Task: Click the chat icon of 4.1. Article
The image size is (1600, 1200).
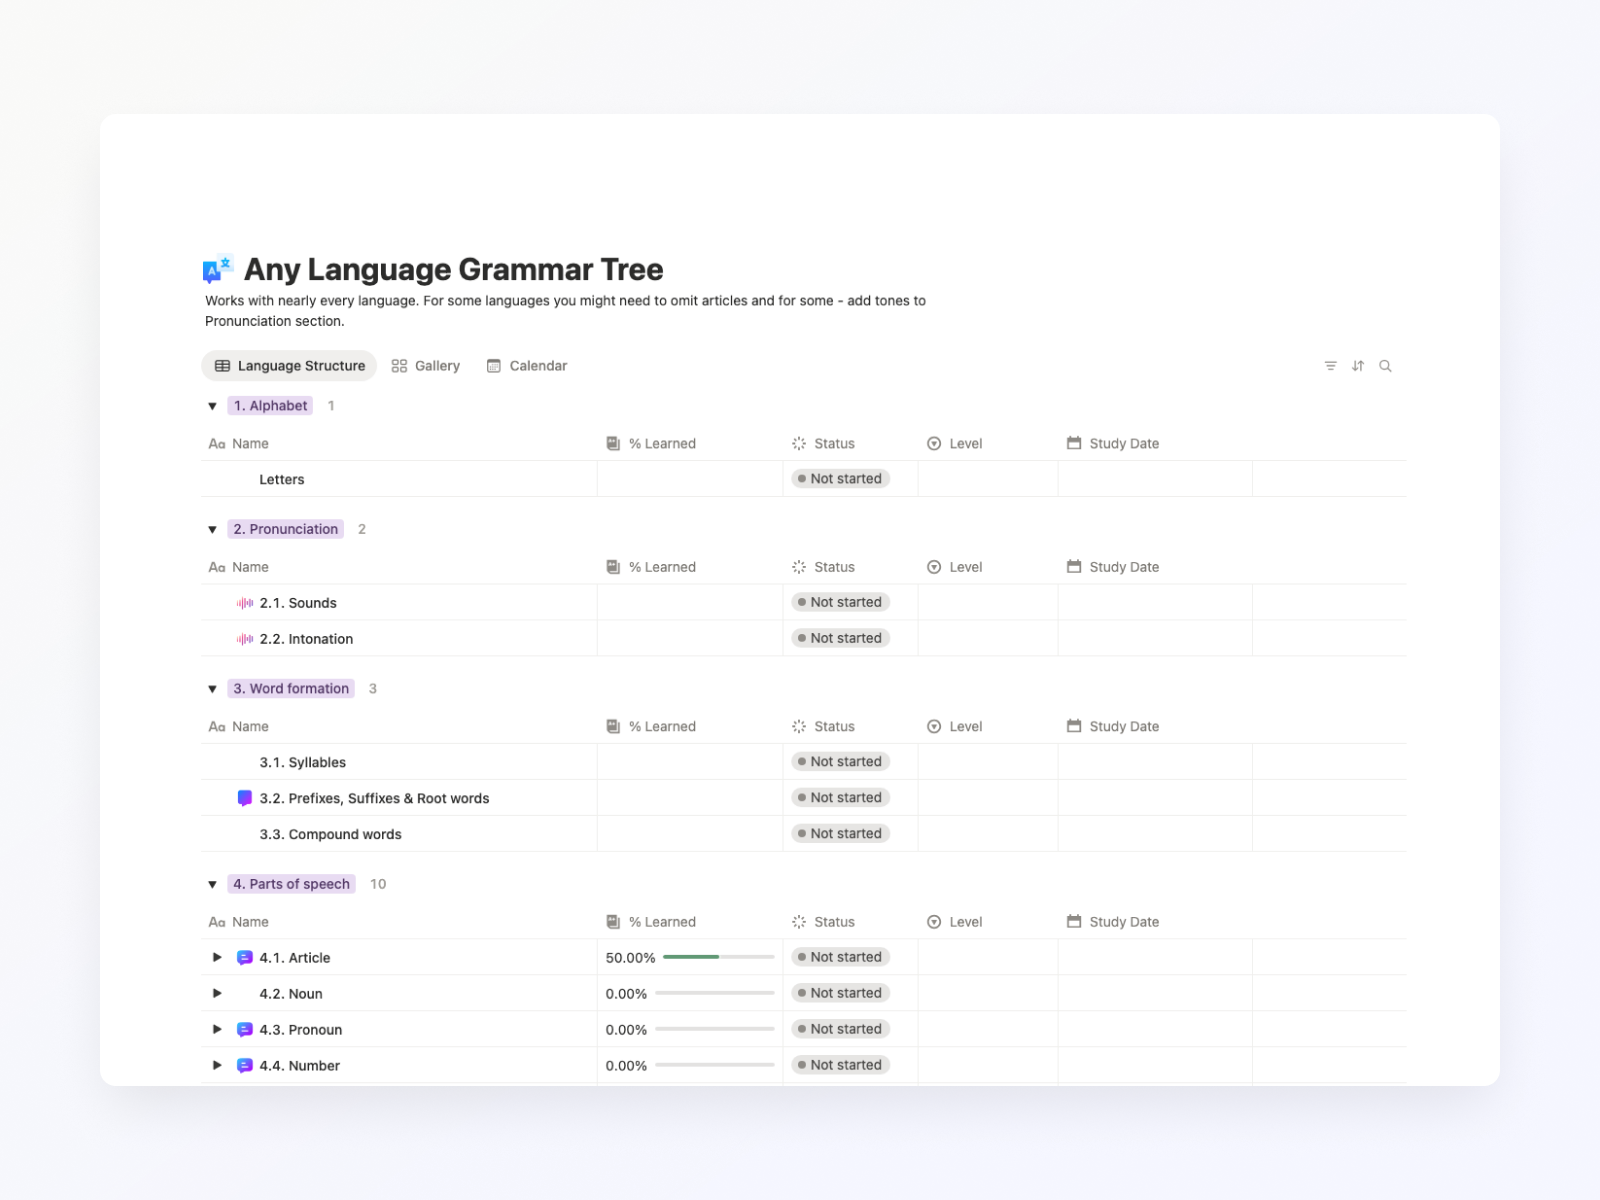Action: (245, 958)
